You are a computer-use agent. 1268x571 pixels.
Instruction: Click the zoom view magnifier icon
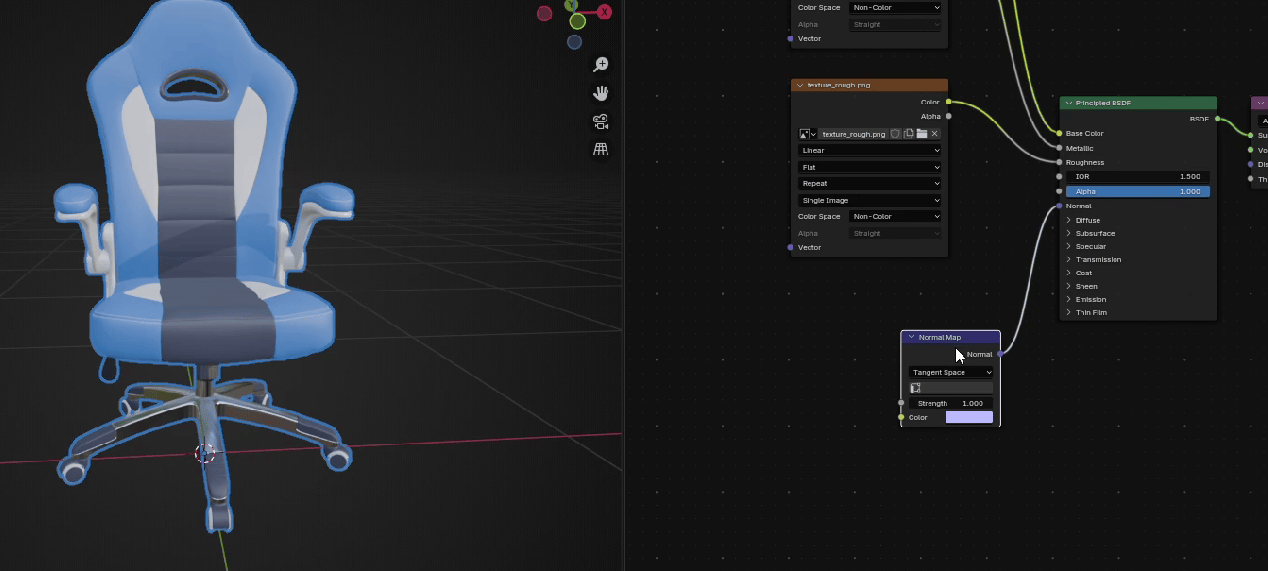click(x=601, y=65)
